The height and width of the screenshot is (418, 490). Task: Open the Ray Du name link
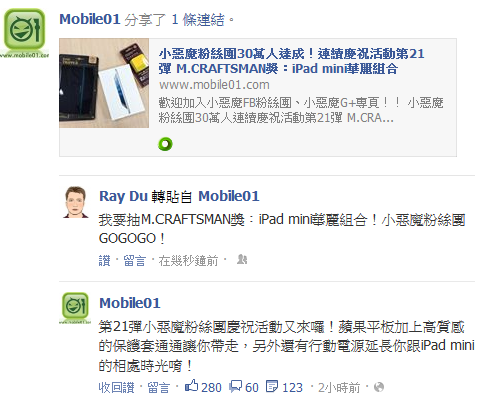click(123, 196)
